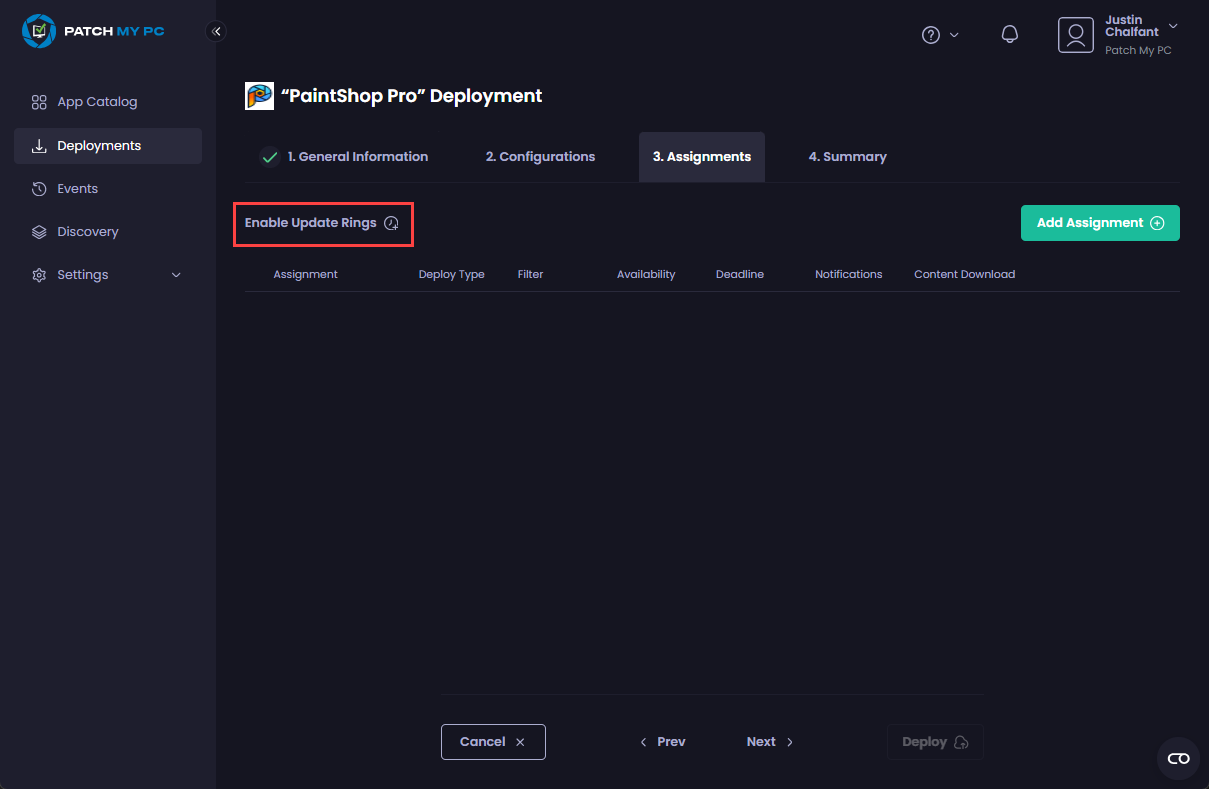The height and width of the screenshot is (789, 1209).
Task: Go back using the Prev button
Action: coord(663,741)
